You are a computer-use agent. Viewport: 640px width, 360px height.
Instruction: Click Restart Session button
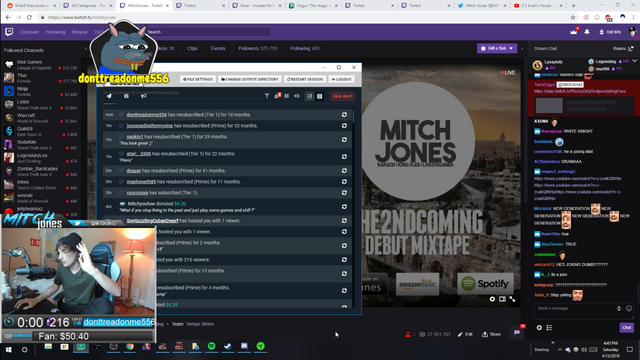[x=305, y=79]
